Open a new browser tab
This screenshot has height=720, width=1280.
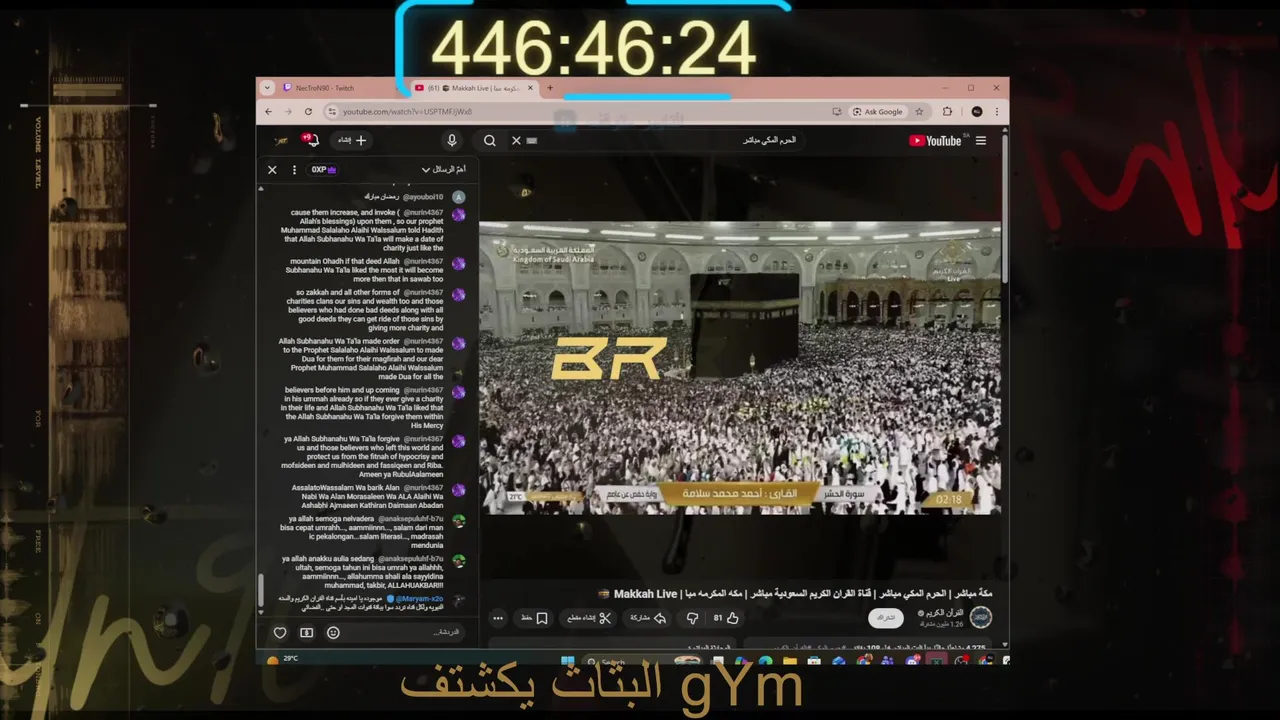coord(549,88)
